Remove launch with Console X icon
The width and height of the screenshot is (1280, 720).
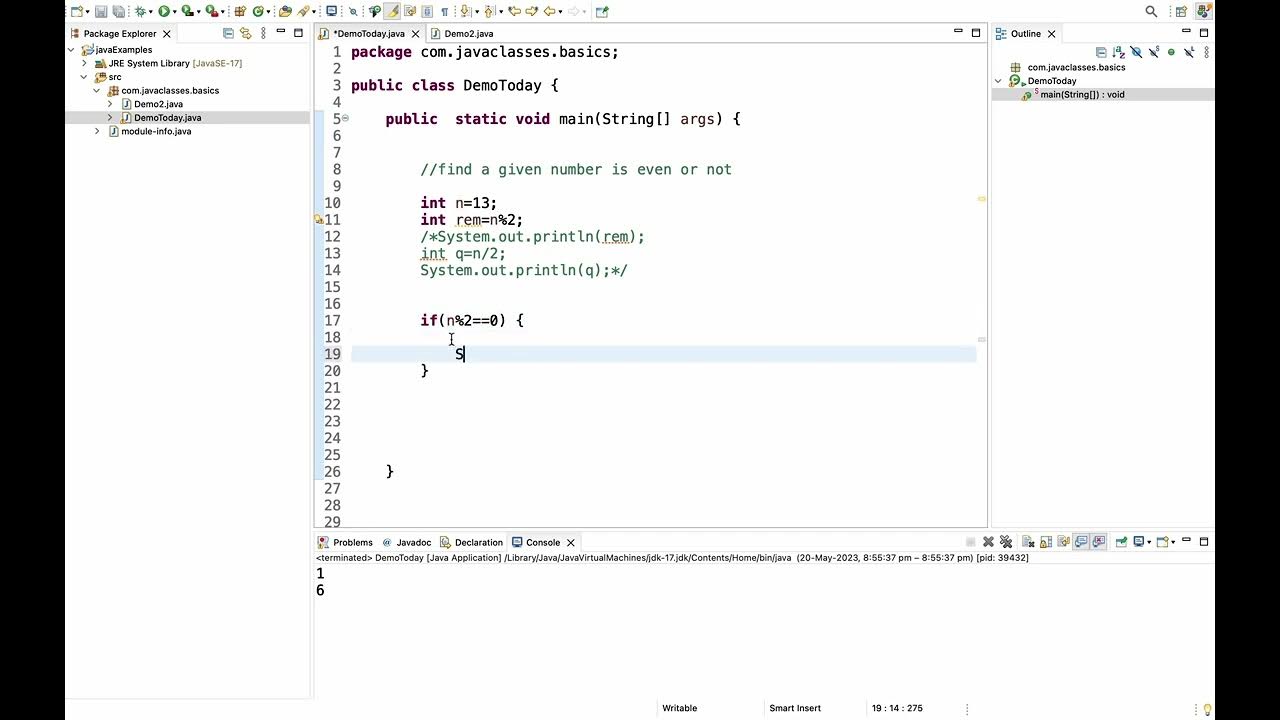(988, 542)
